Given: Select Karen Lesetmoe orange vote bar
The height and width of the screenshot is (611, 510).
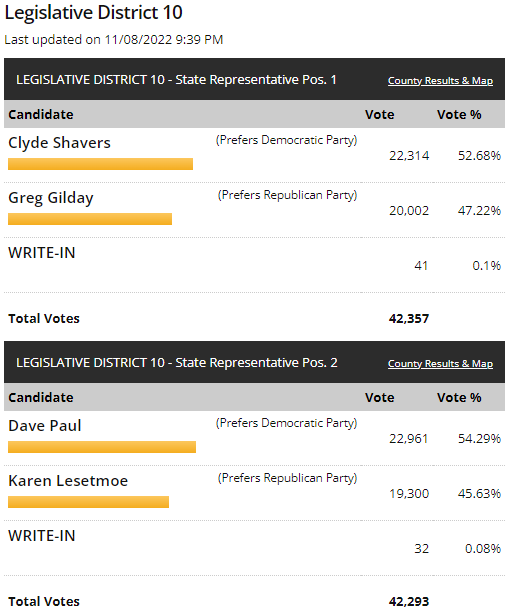Looking at the screenshot, I should [88, 502].
